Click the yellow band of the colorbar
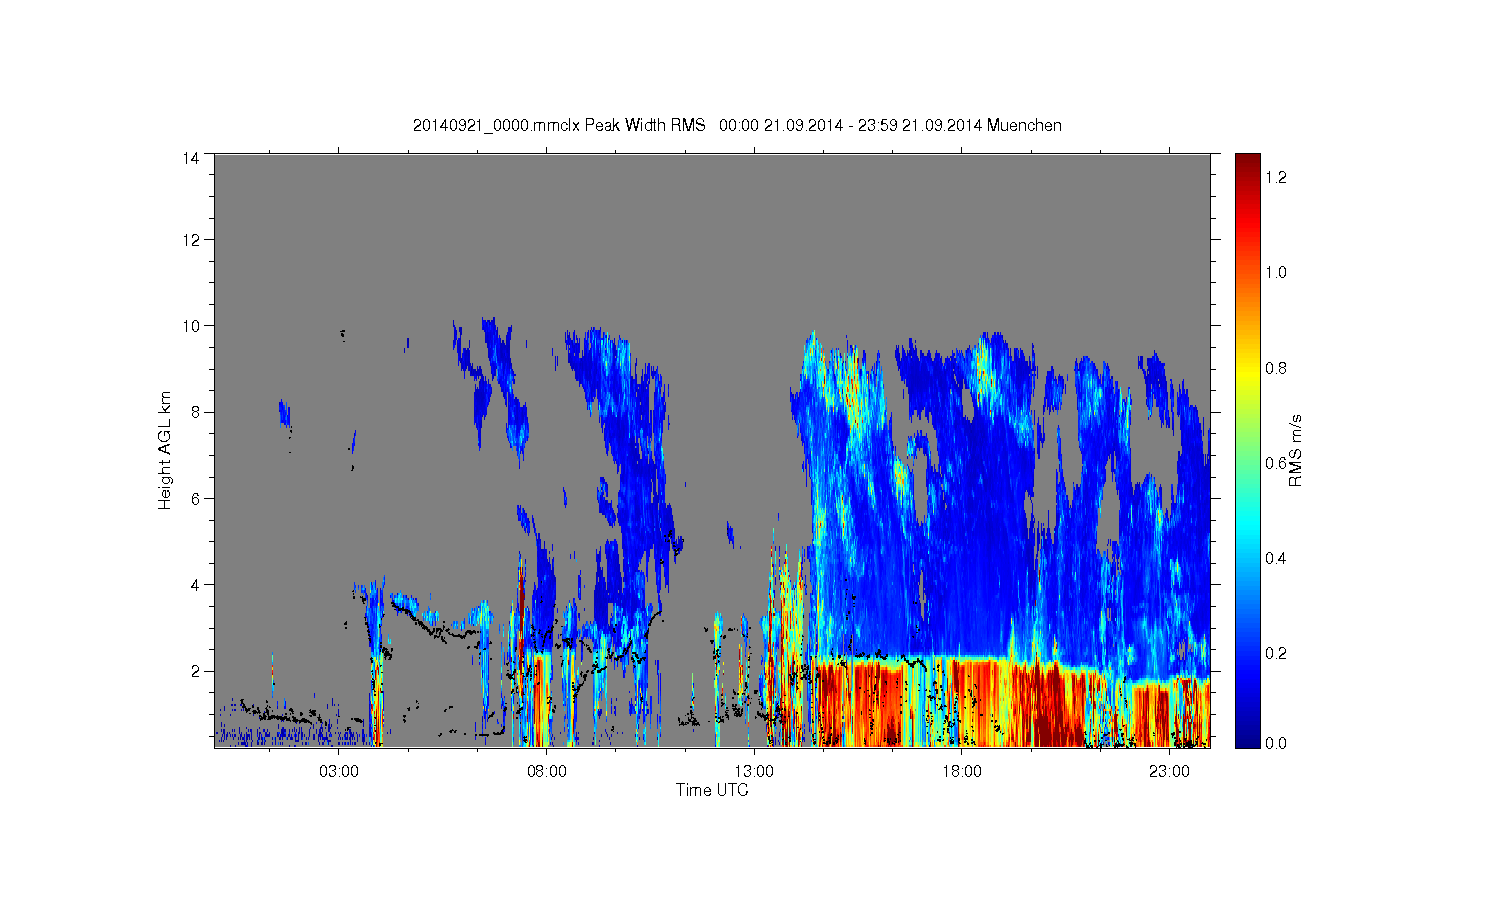 pos(1247,378)
